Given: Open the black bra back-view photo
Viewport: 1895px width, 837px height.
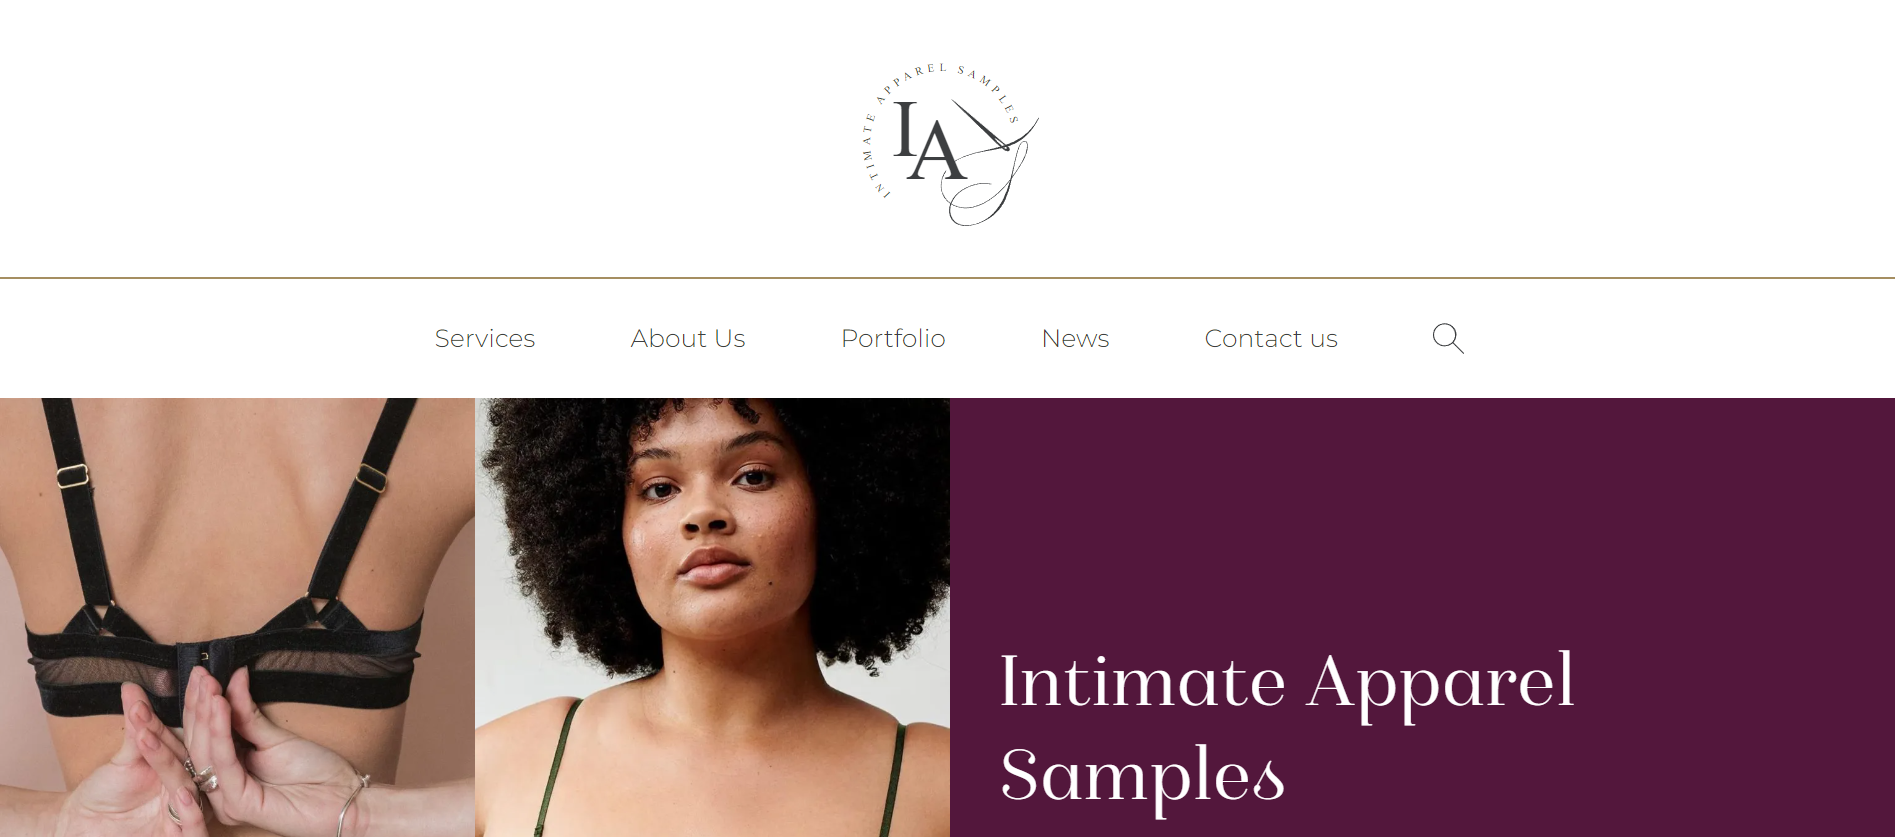Looking at the screenshot, I should click(237, 617).
